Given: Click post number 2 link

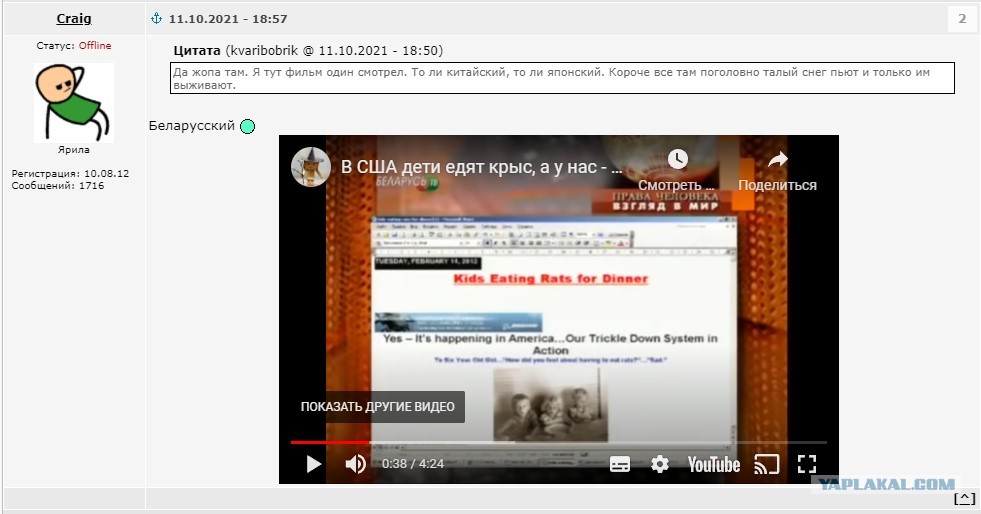Looking at the screenshot, I should pyautogui.click(x=962, y=19).
